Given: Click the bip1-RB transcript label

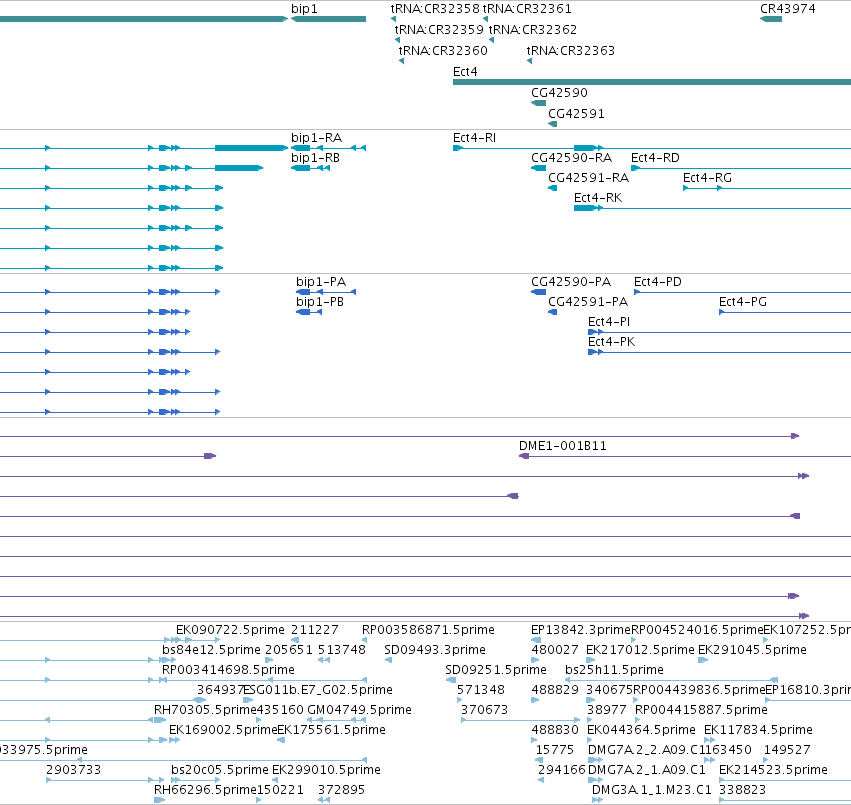Looking at the screenshot, I should [x=315, y=158].
